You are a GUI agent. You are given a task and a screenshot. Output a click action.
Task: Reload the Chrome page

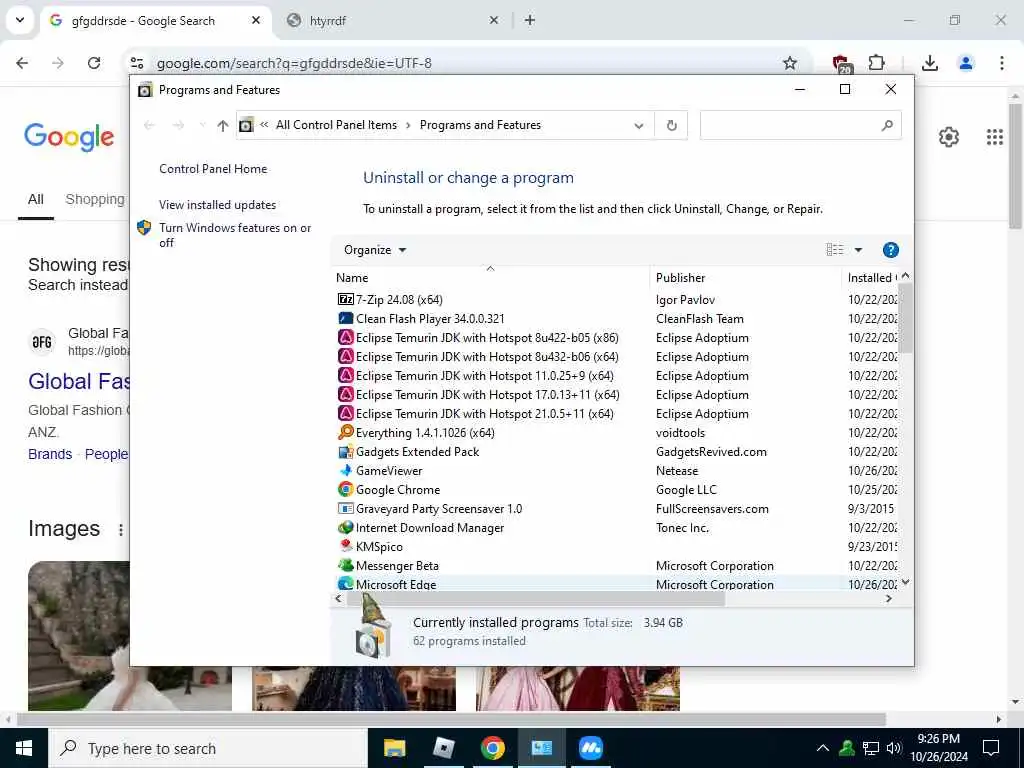point(94,63)
